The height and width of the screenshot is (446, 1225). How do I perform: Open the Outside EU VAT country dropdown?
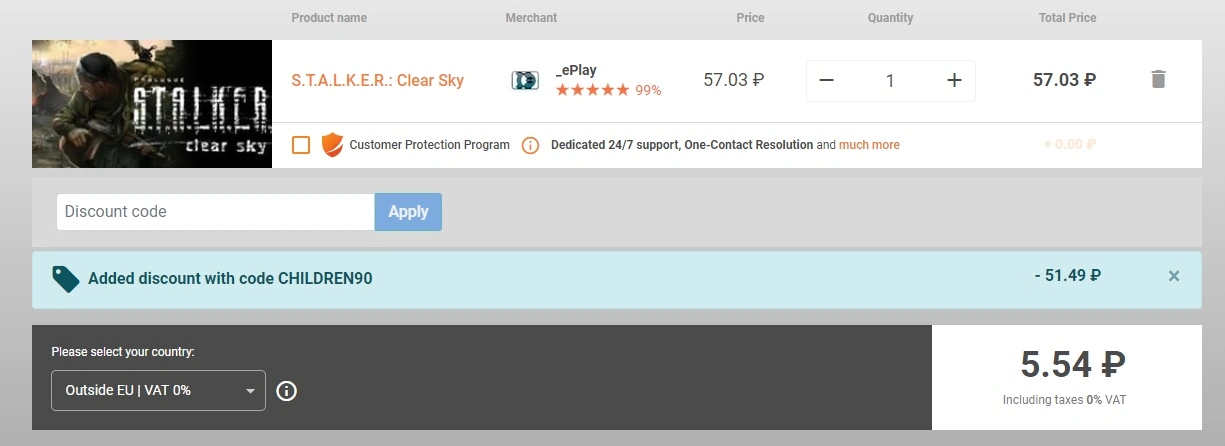click(158, 390)
